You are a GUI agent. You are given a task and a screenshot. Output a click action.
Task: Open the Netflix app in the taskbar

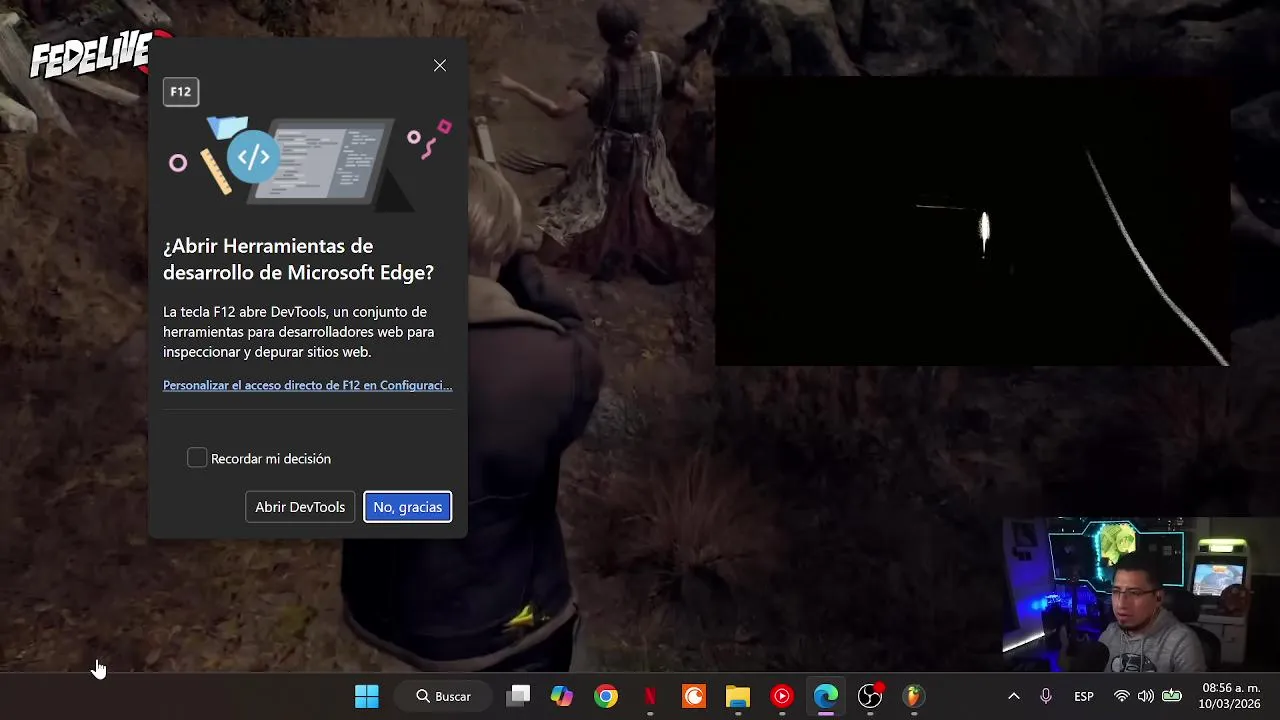650,696
